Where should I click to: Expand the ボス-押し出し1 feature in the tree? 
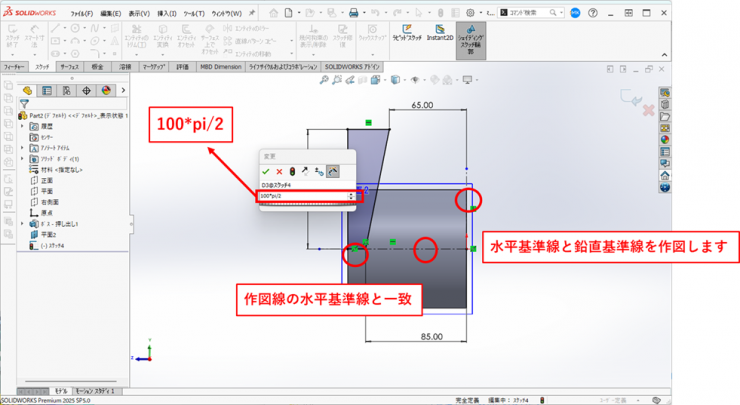(22, 223)
